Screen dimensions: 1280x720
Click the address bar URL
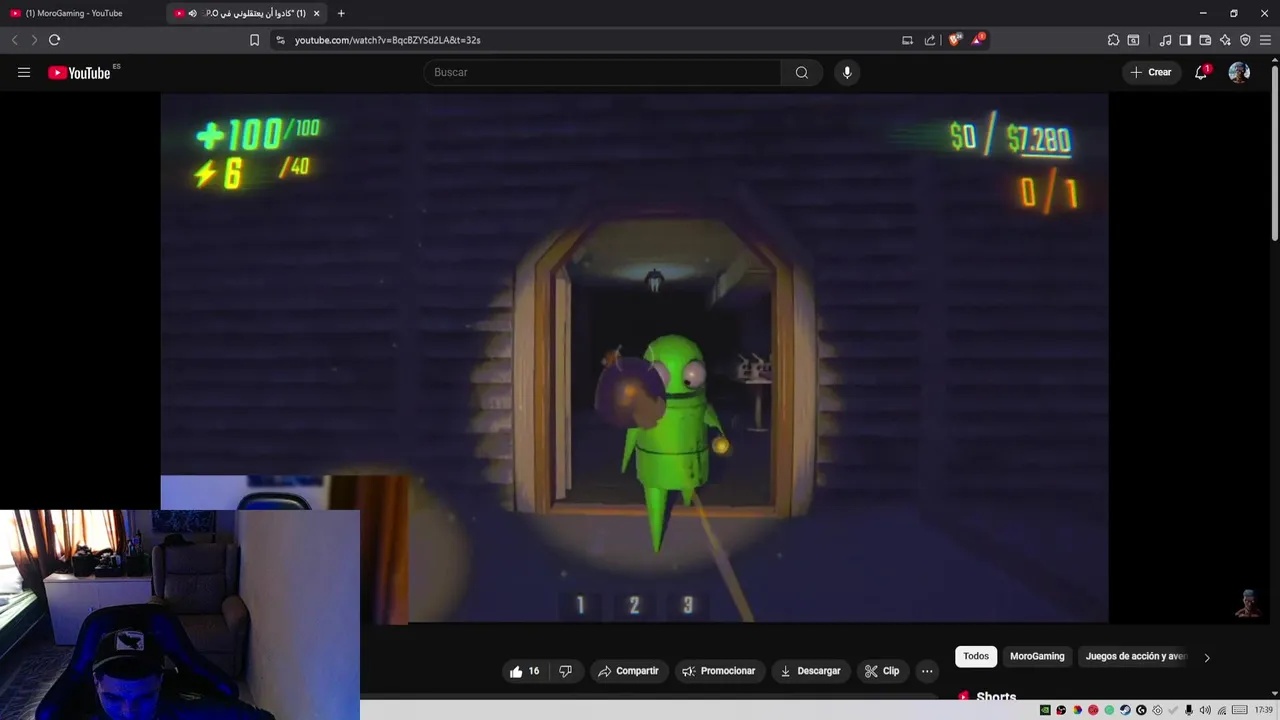coord(387,40)
